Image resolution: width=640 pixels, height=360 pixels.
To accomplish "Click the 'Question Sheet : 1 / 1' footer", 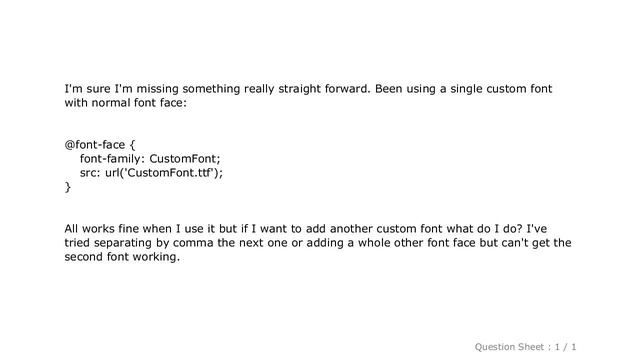I will pos(525,347).
